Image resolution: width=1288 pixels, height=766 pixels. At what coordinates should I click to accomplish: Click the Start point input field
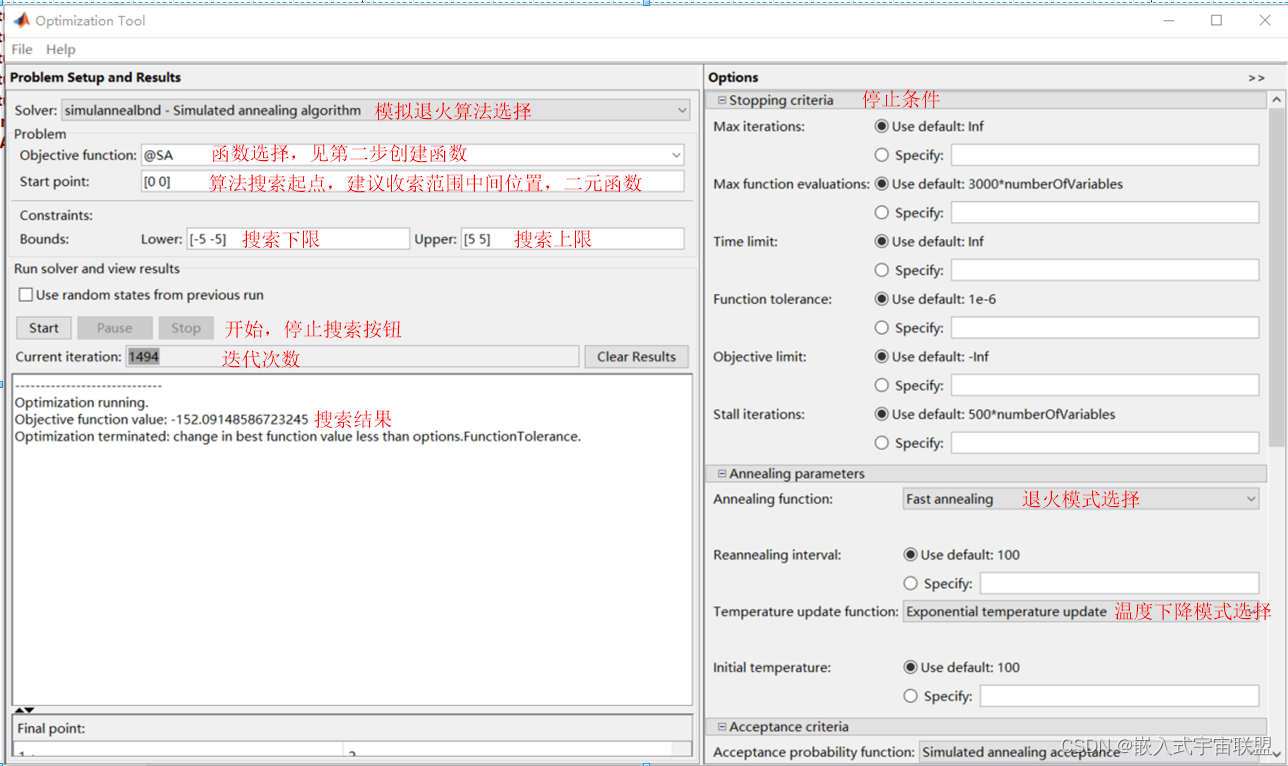coord(300,181)
